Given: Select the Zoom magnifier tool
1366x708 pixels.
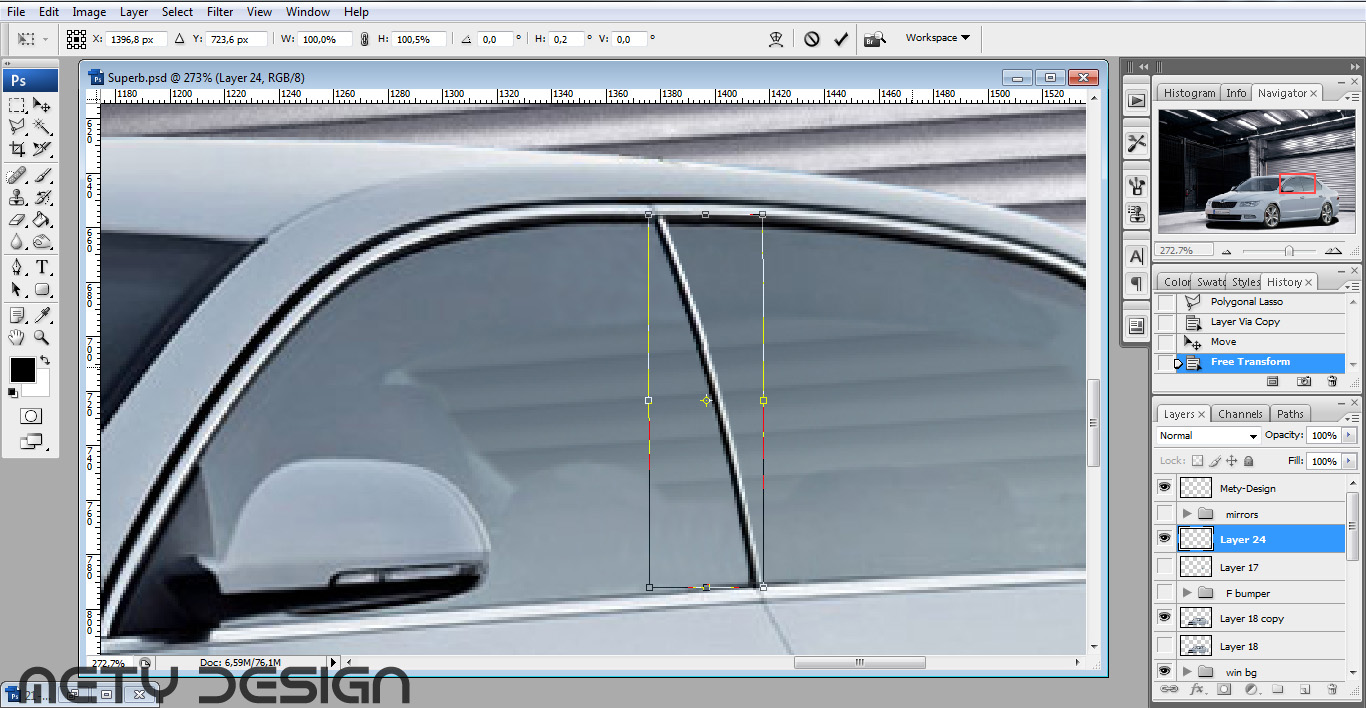Looking at the screenshot, I should [x=42, y=338].
